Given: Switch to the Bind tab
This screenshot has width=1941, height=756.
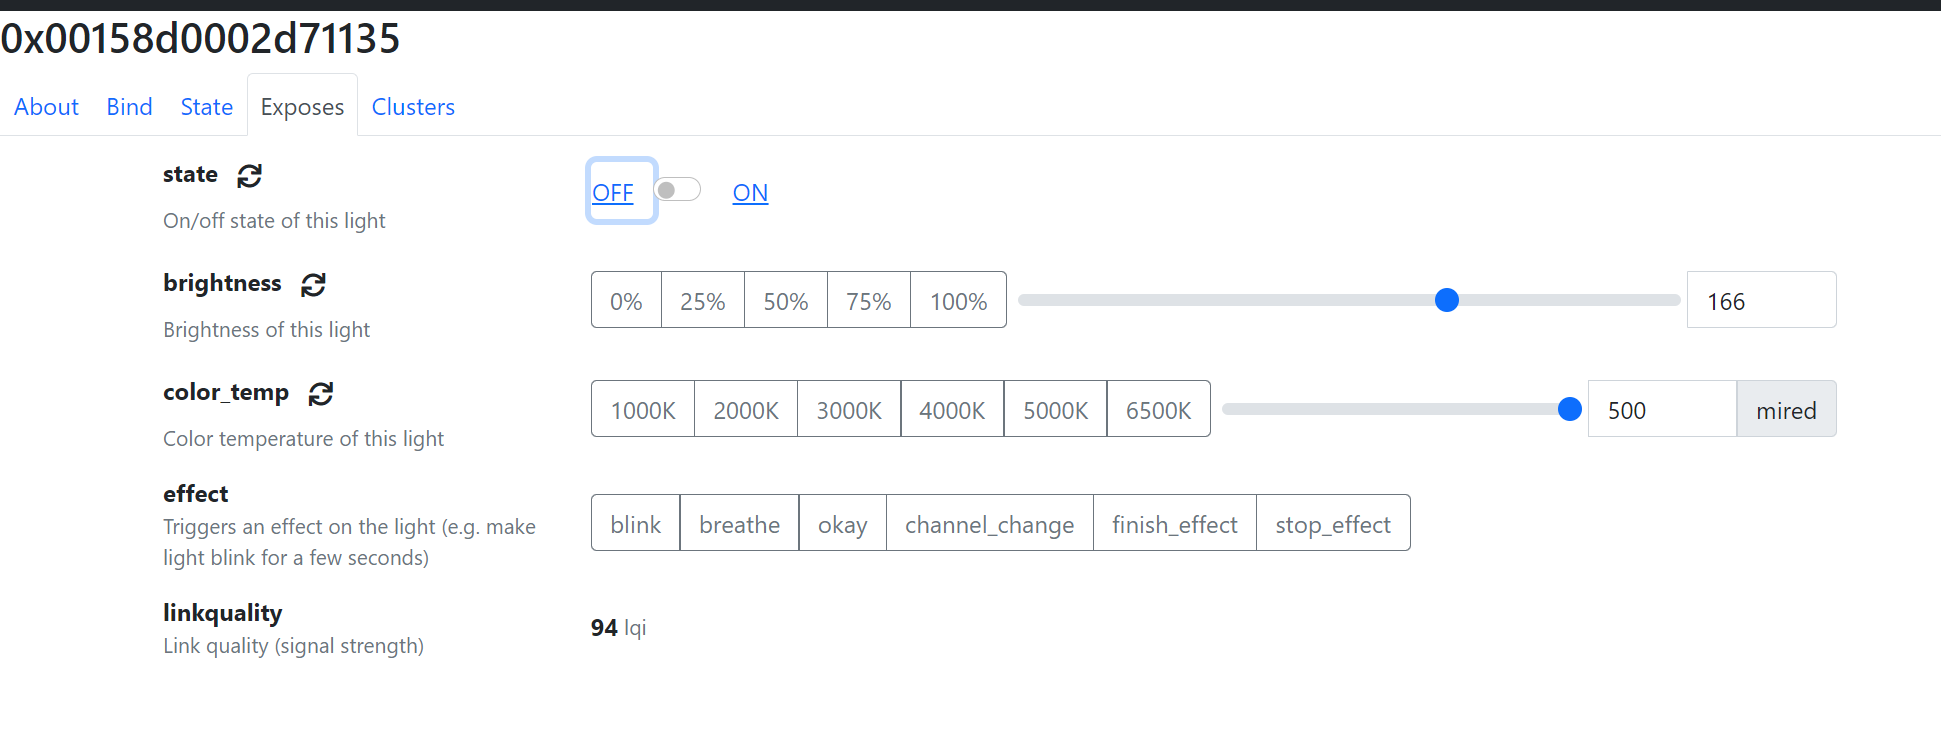Looking at the screenshot, I should click(x=129, y=107).
